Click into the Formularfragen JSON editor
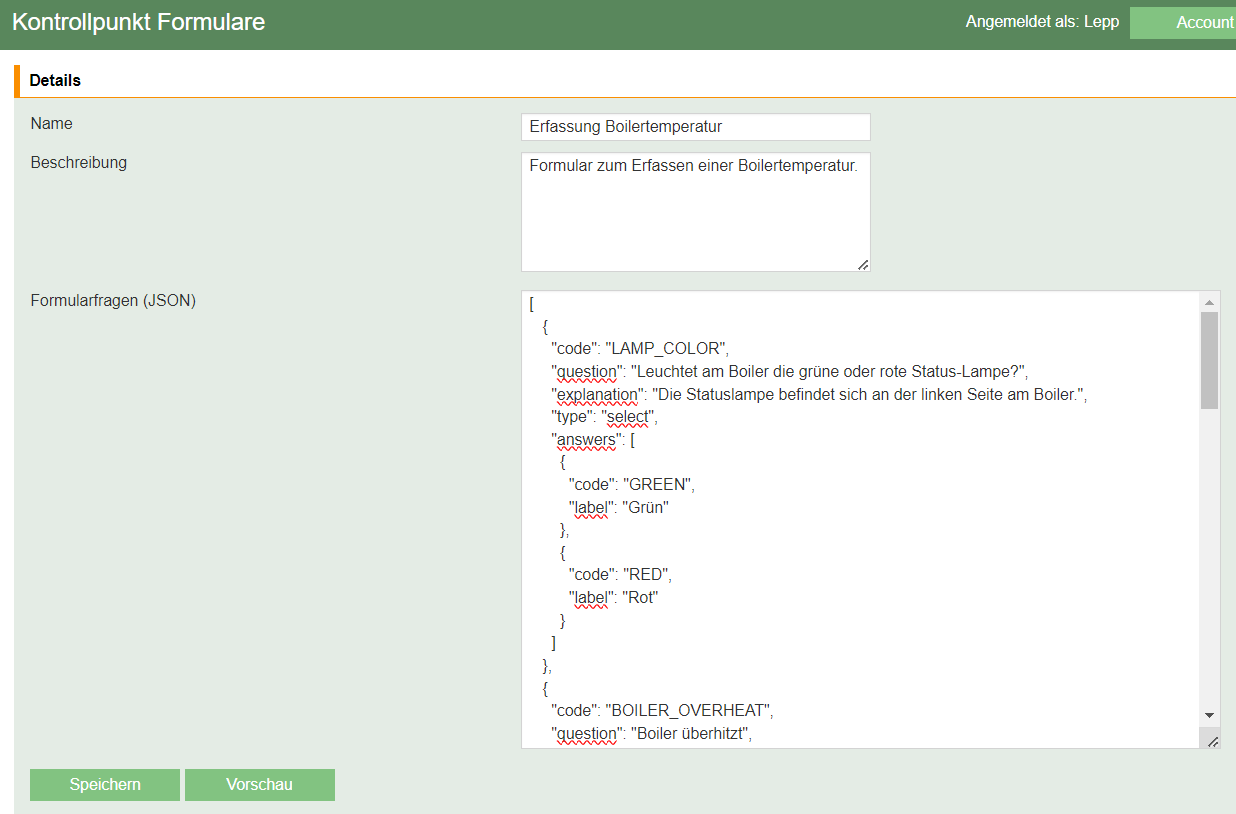The image size is (1236, 814). tap(860, 520)
